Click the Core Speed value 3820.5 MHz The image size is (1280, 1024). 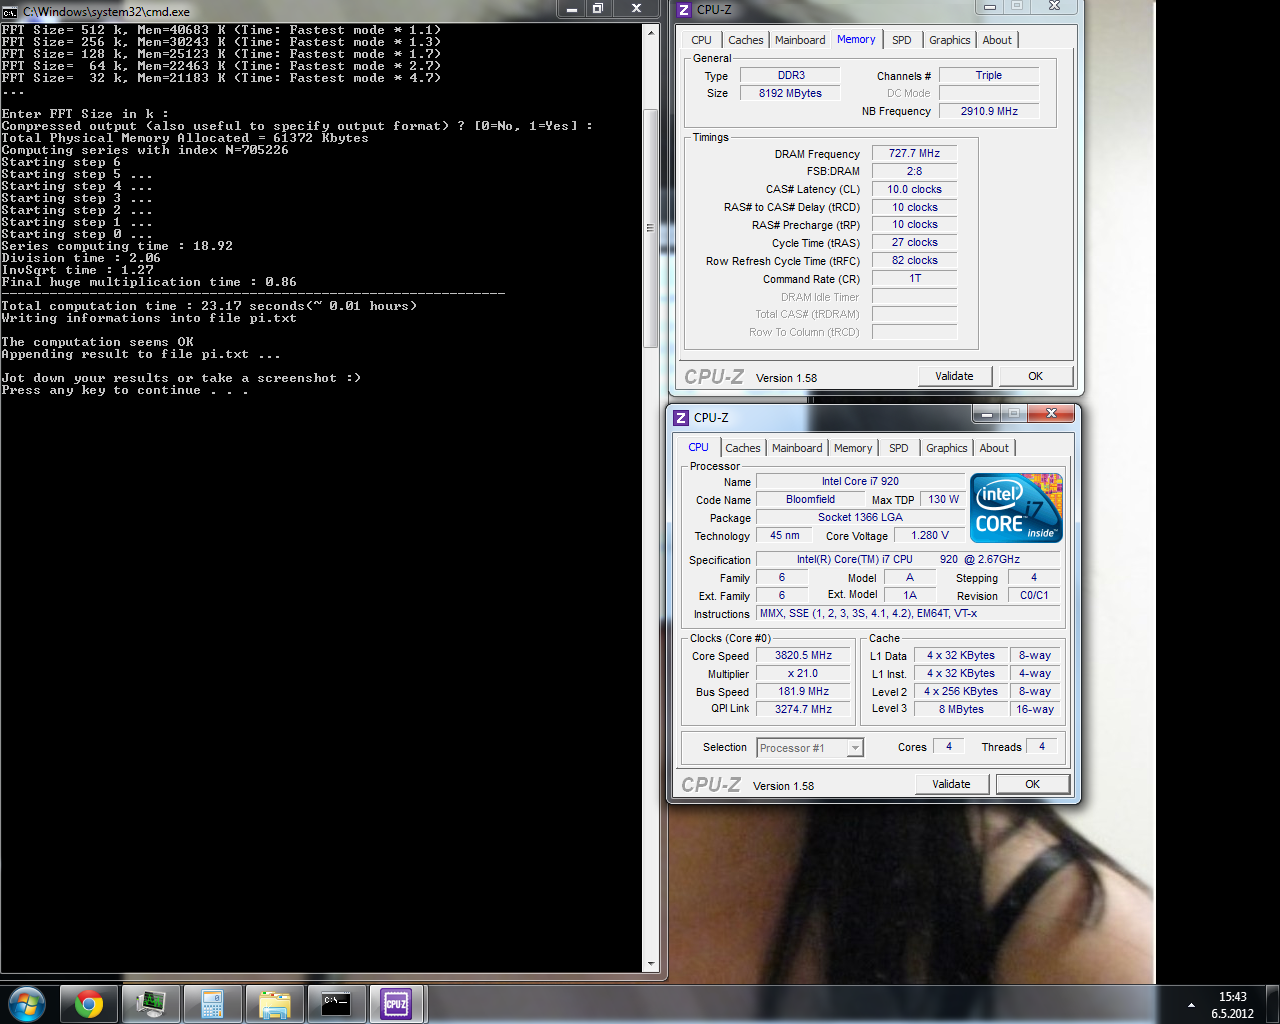point(803,656)
